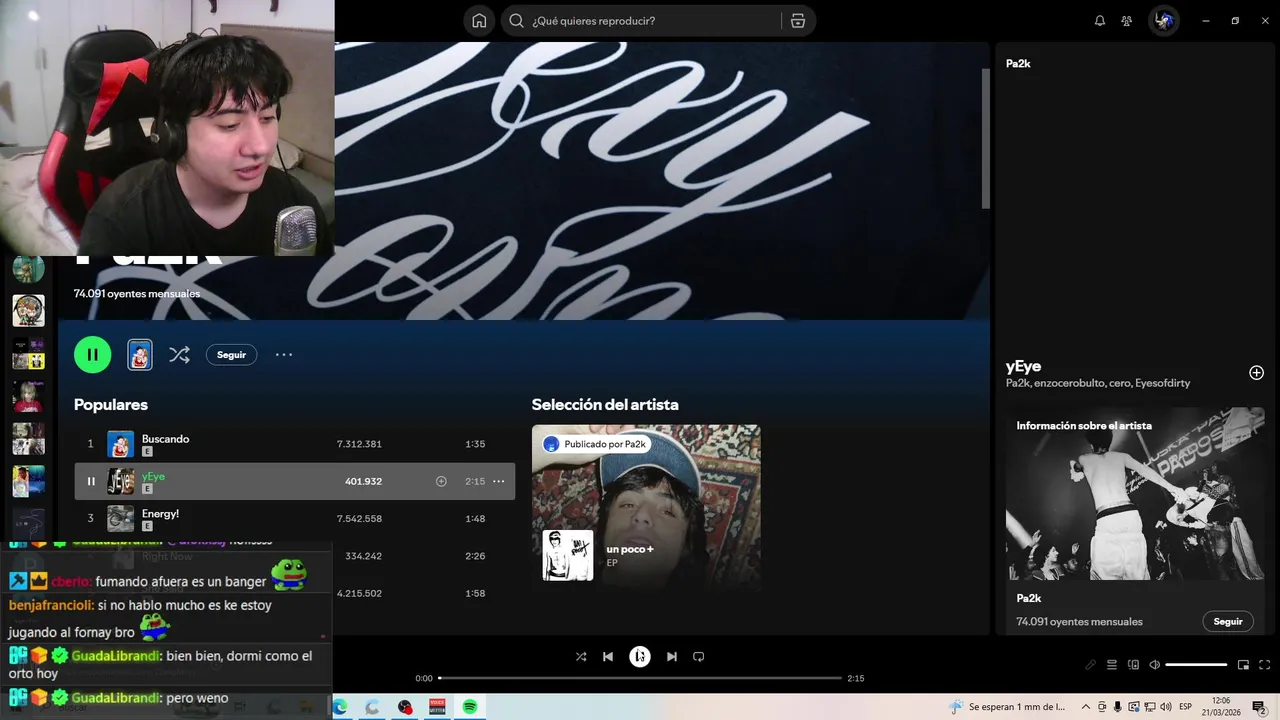Open the clock showing 12:06

[x=1221, y=707]
